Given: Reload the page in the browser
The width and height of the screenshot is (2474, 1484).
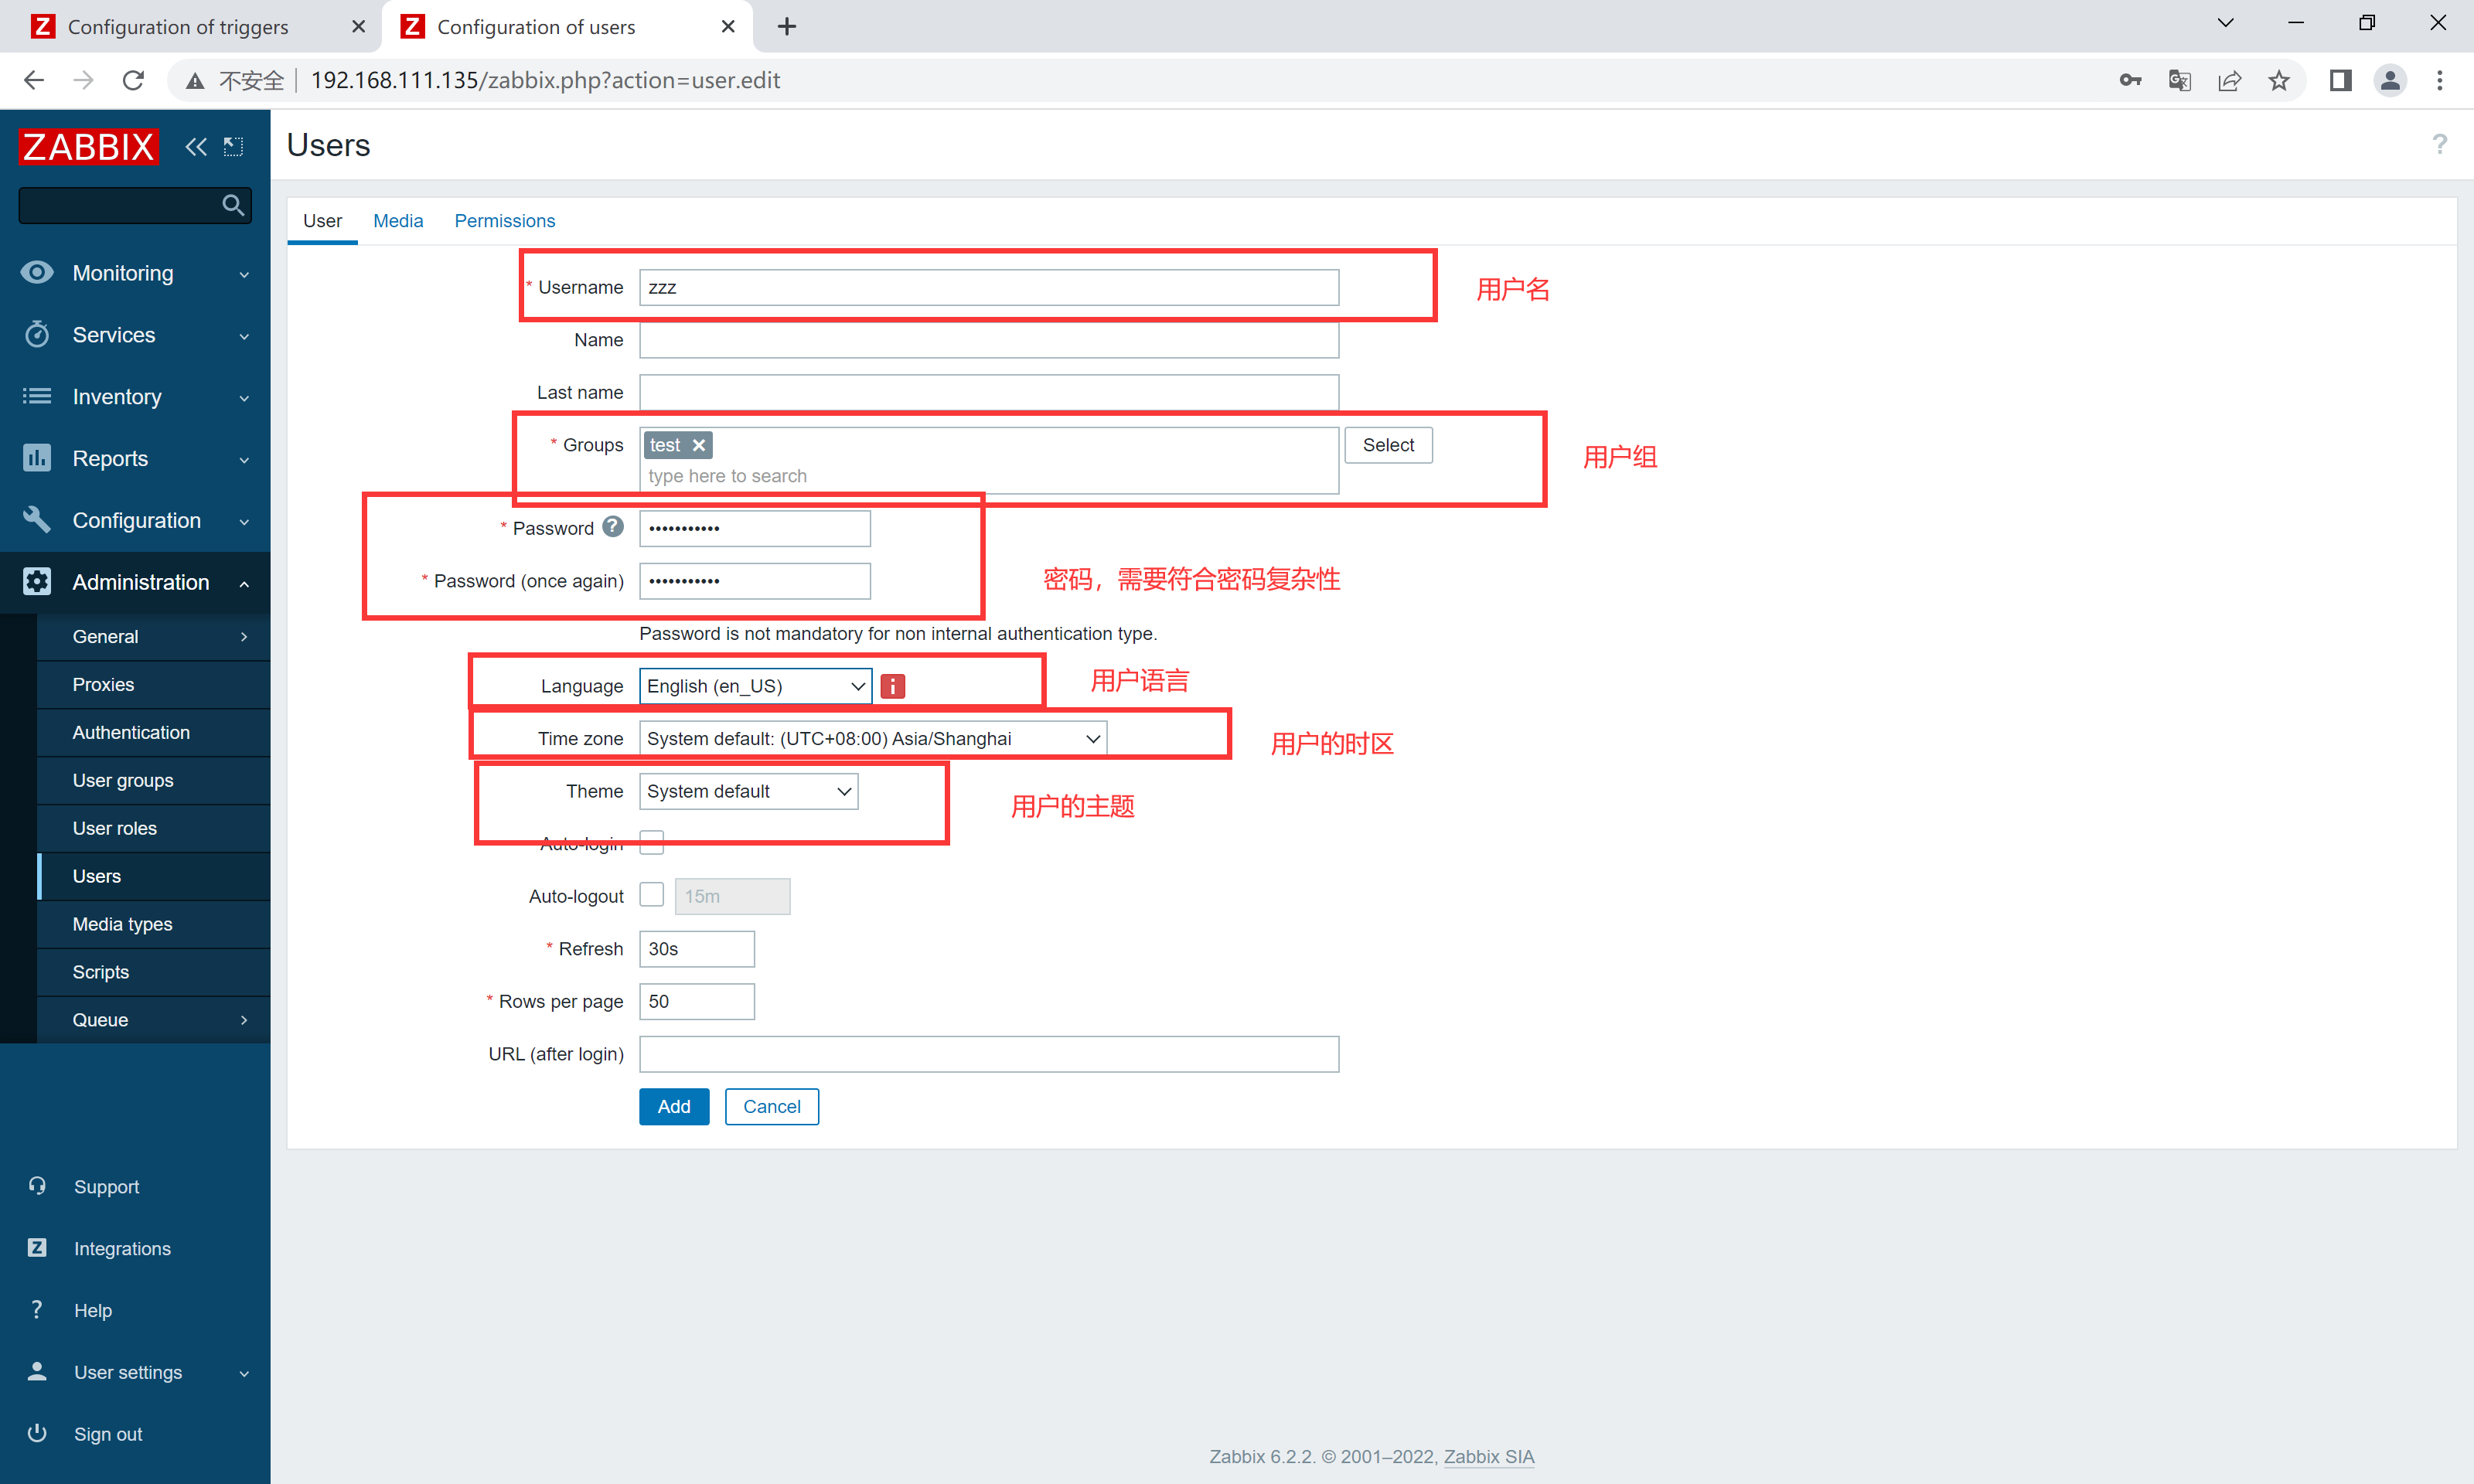Looking at the screenshot, I should coord(133,81).
